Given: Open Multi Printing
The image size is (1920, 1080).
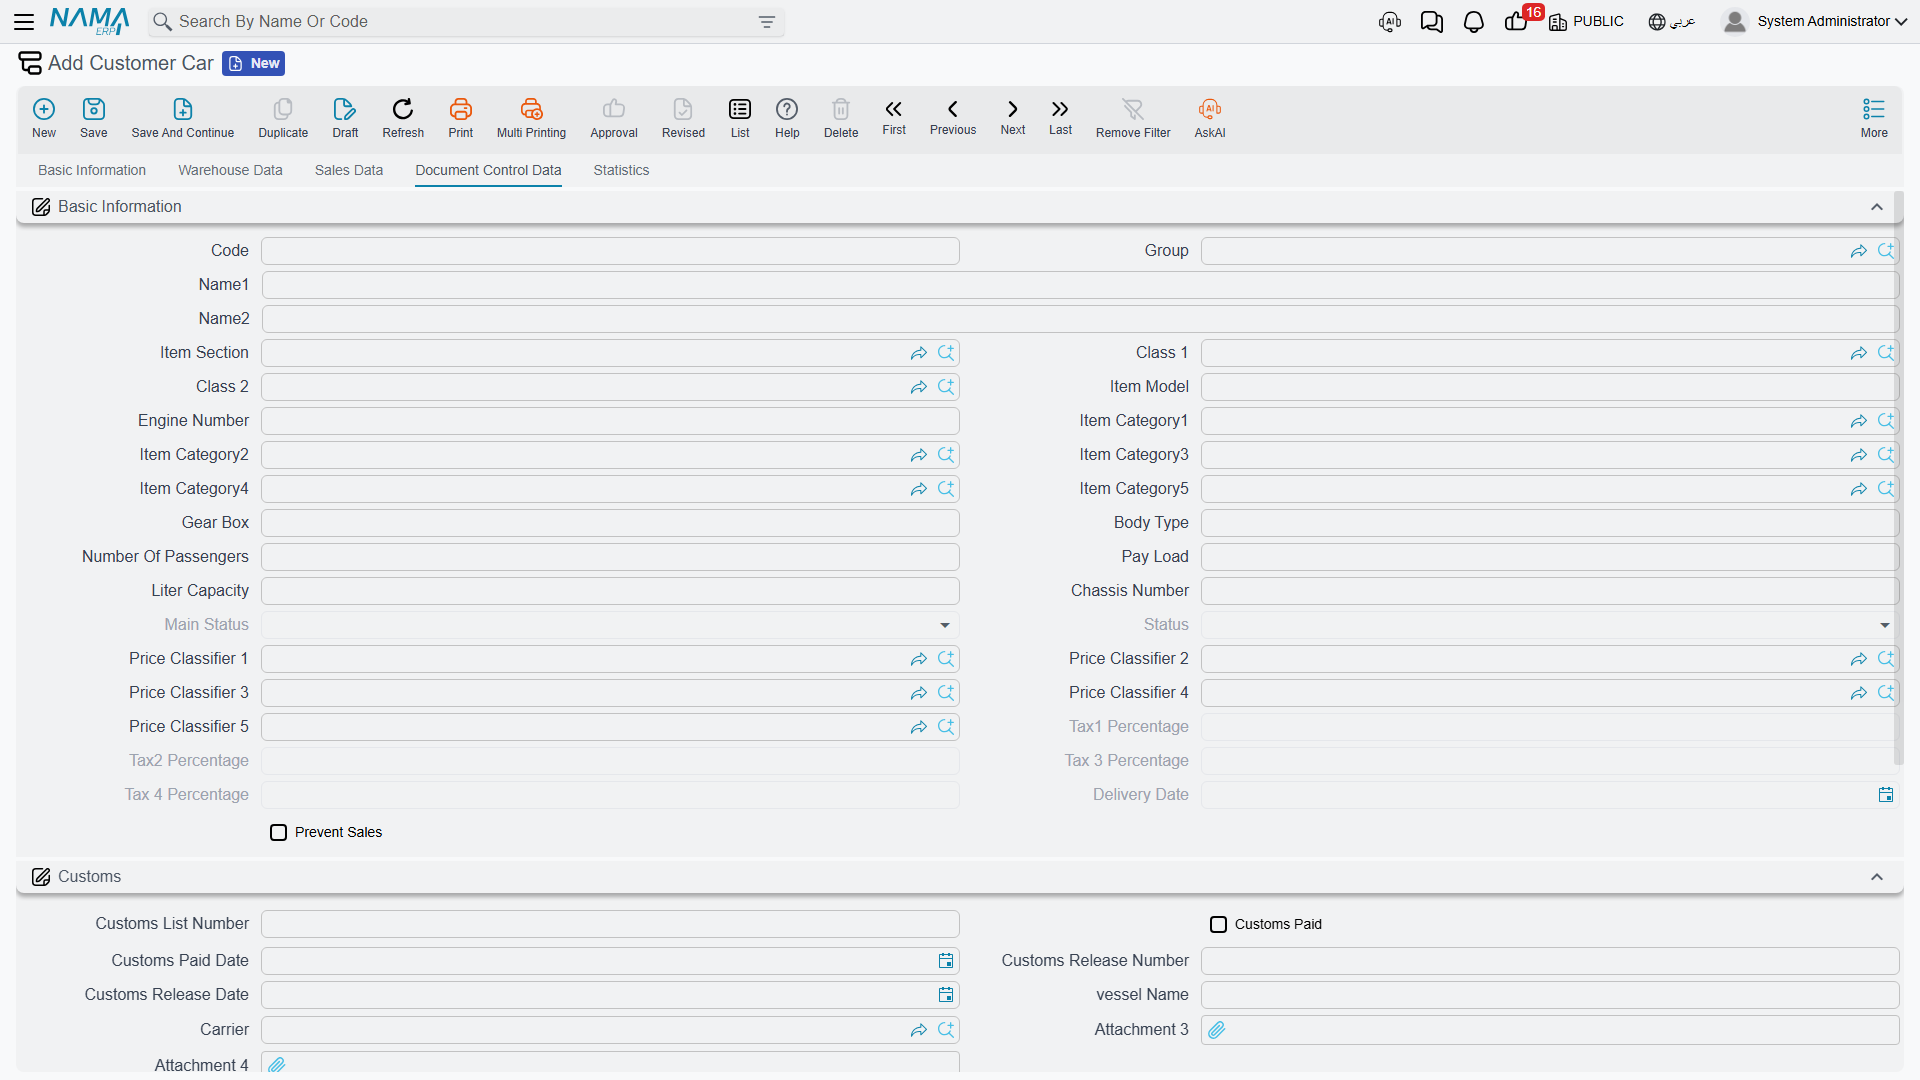Looking at the screenshot, I should tap(531, 118).
